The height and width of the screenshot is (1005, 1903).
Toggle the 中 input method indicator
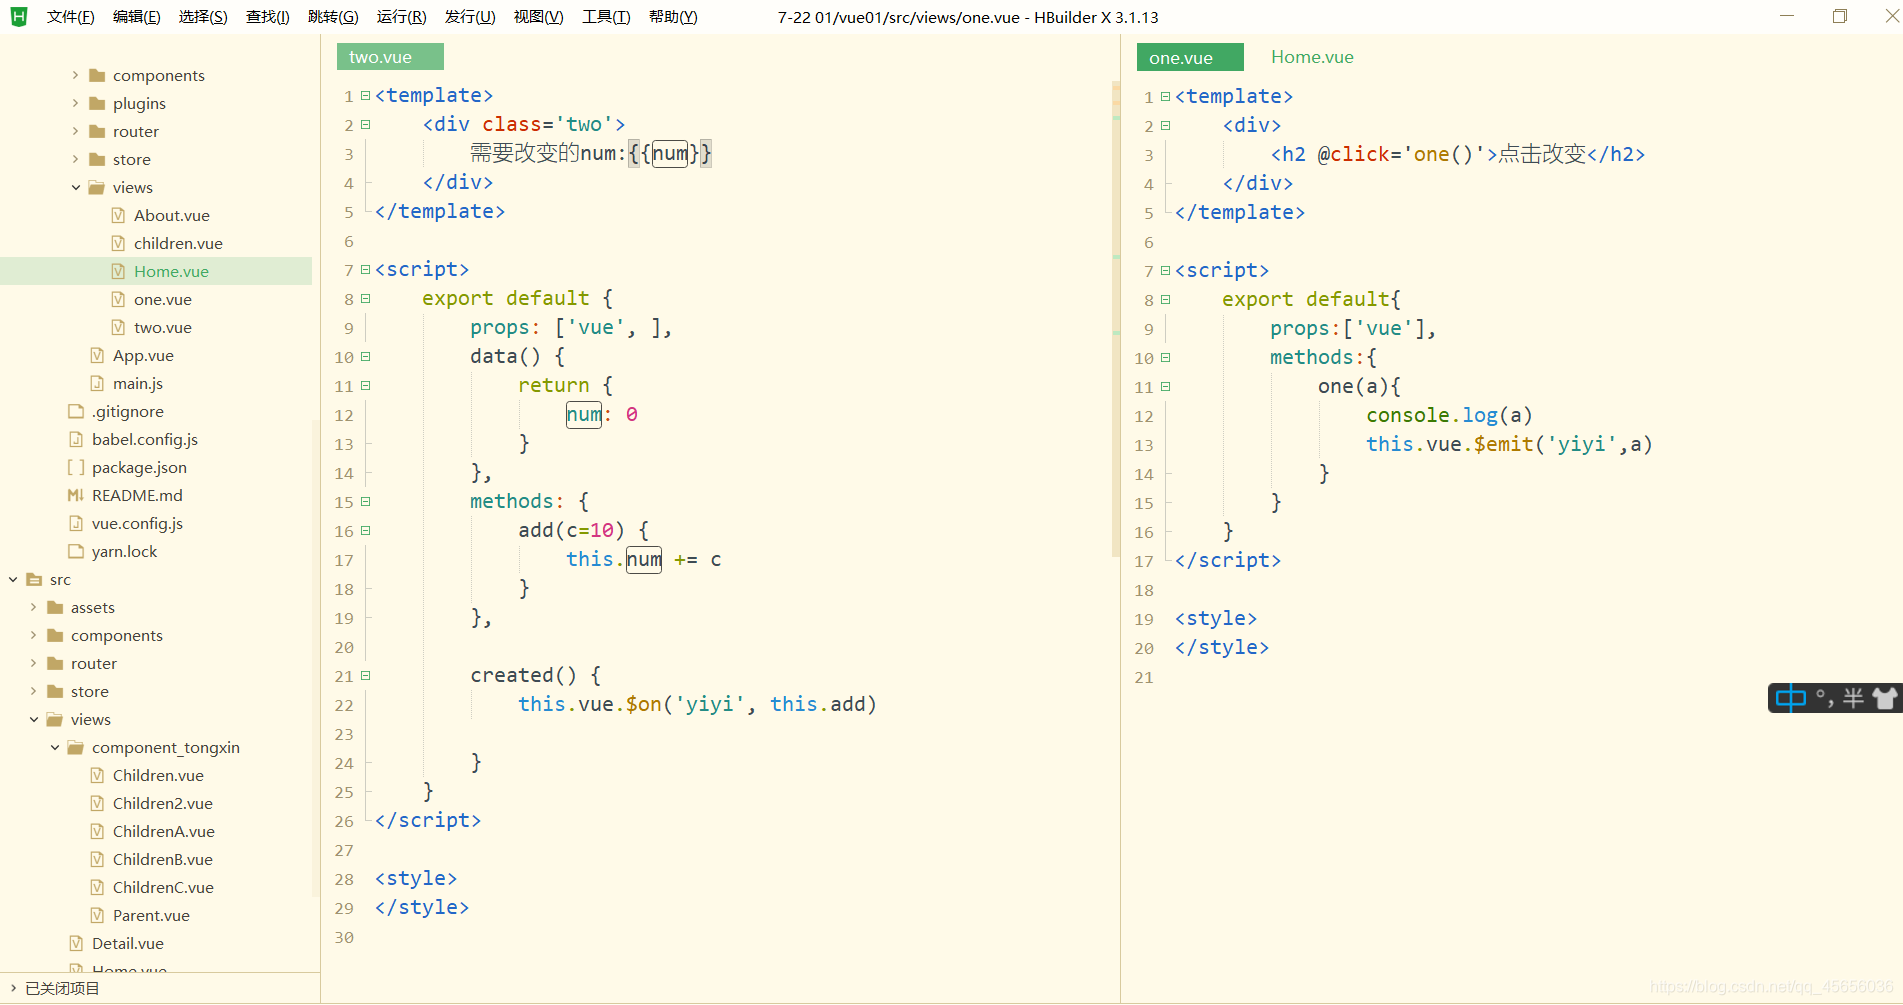click(1791, 698)
